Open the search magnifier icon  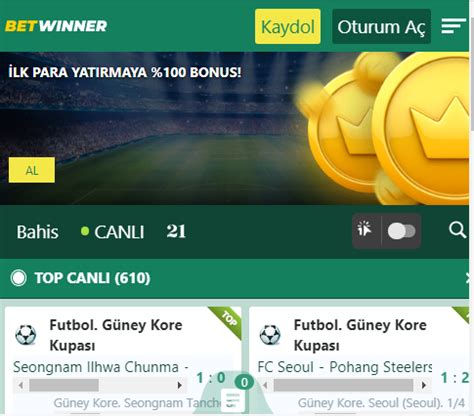tap(457, 230)
